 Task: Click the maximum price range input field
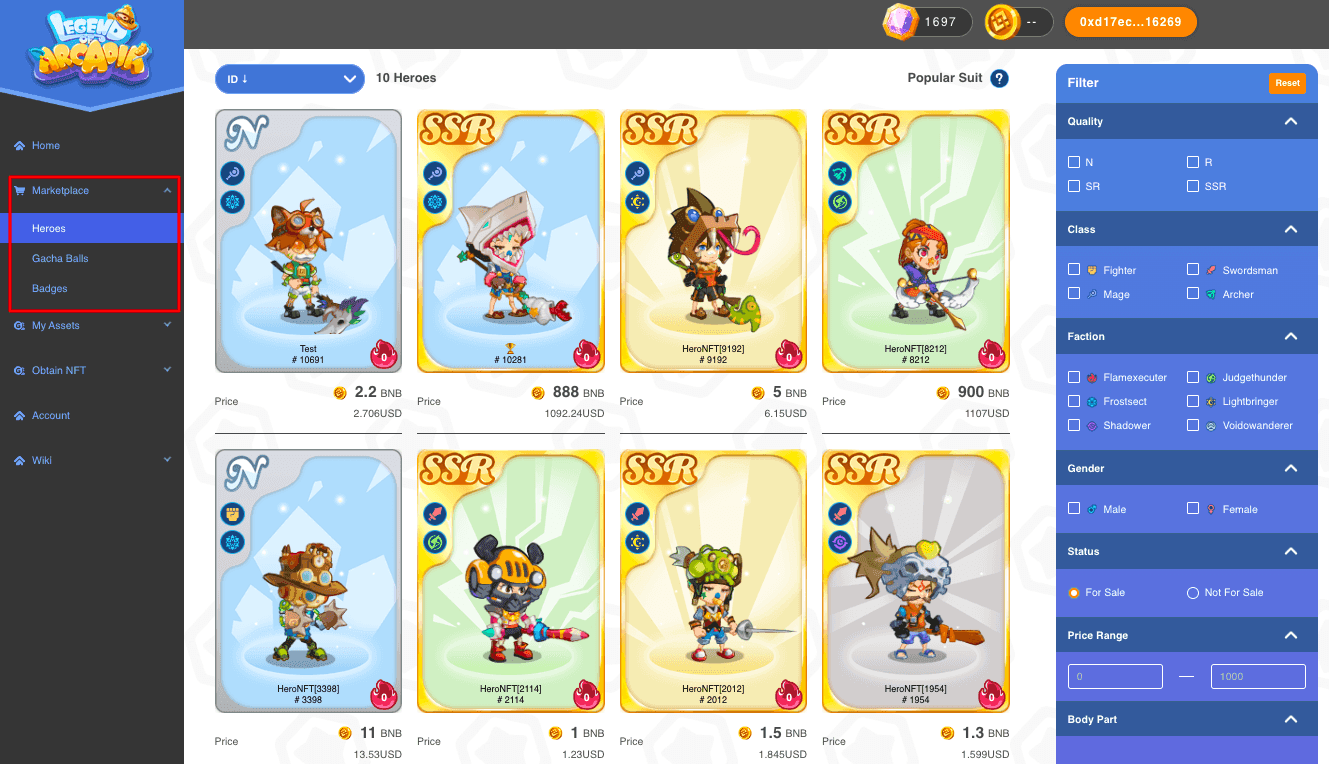pos(1258,676)
